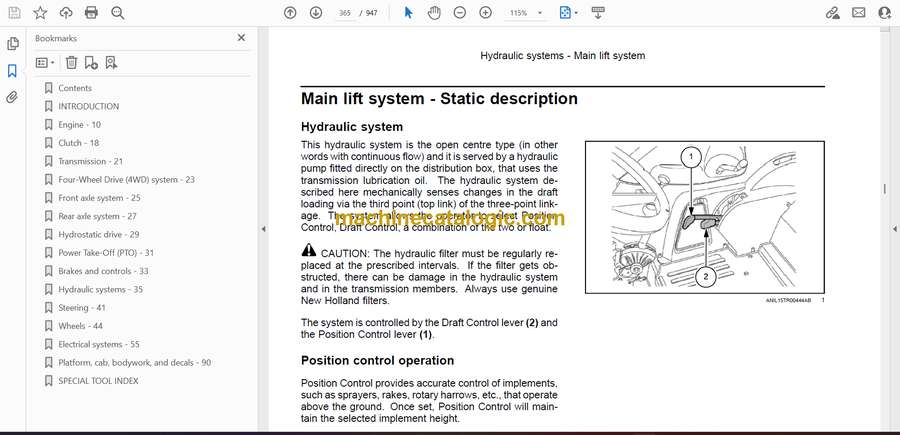Click the star bookmark icon in toolbar
The width and height of the screenshot is (900, 435).
click(x=40, y=13)
